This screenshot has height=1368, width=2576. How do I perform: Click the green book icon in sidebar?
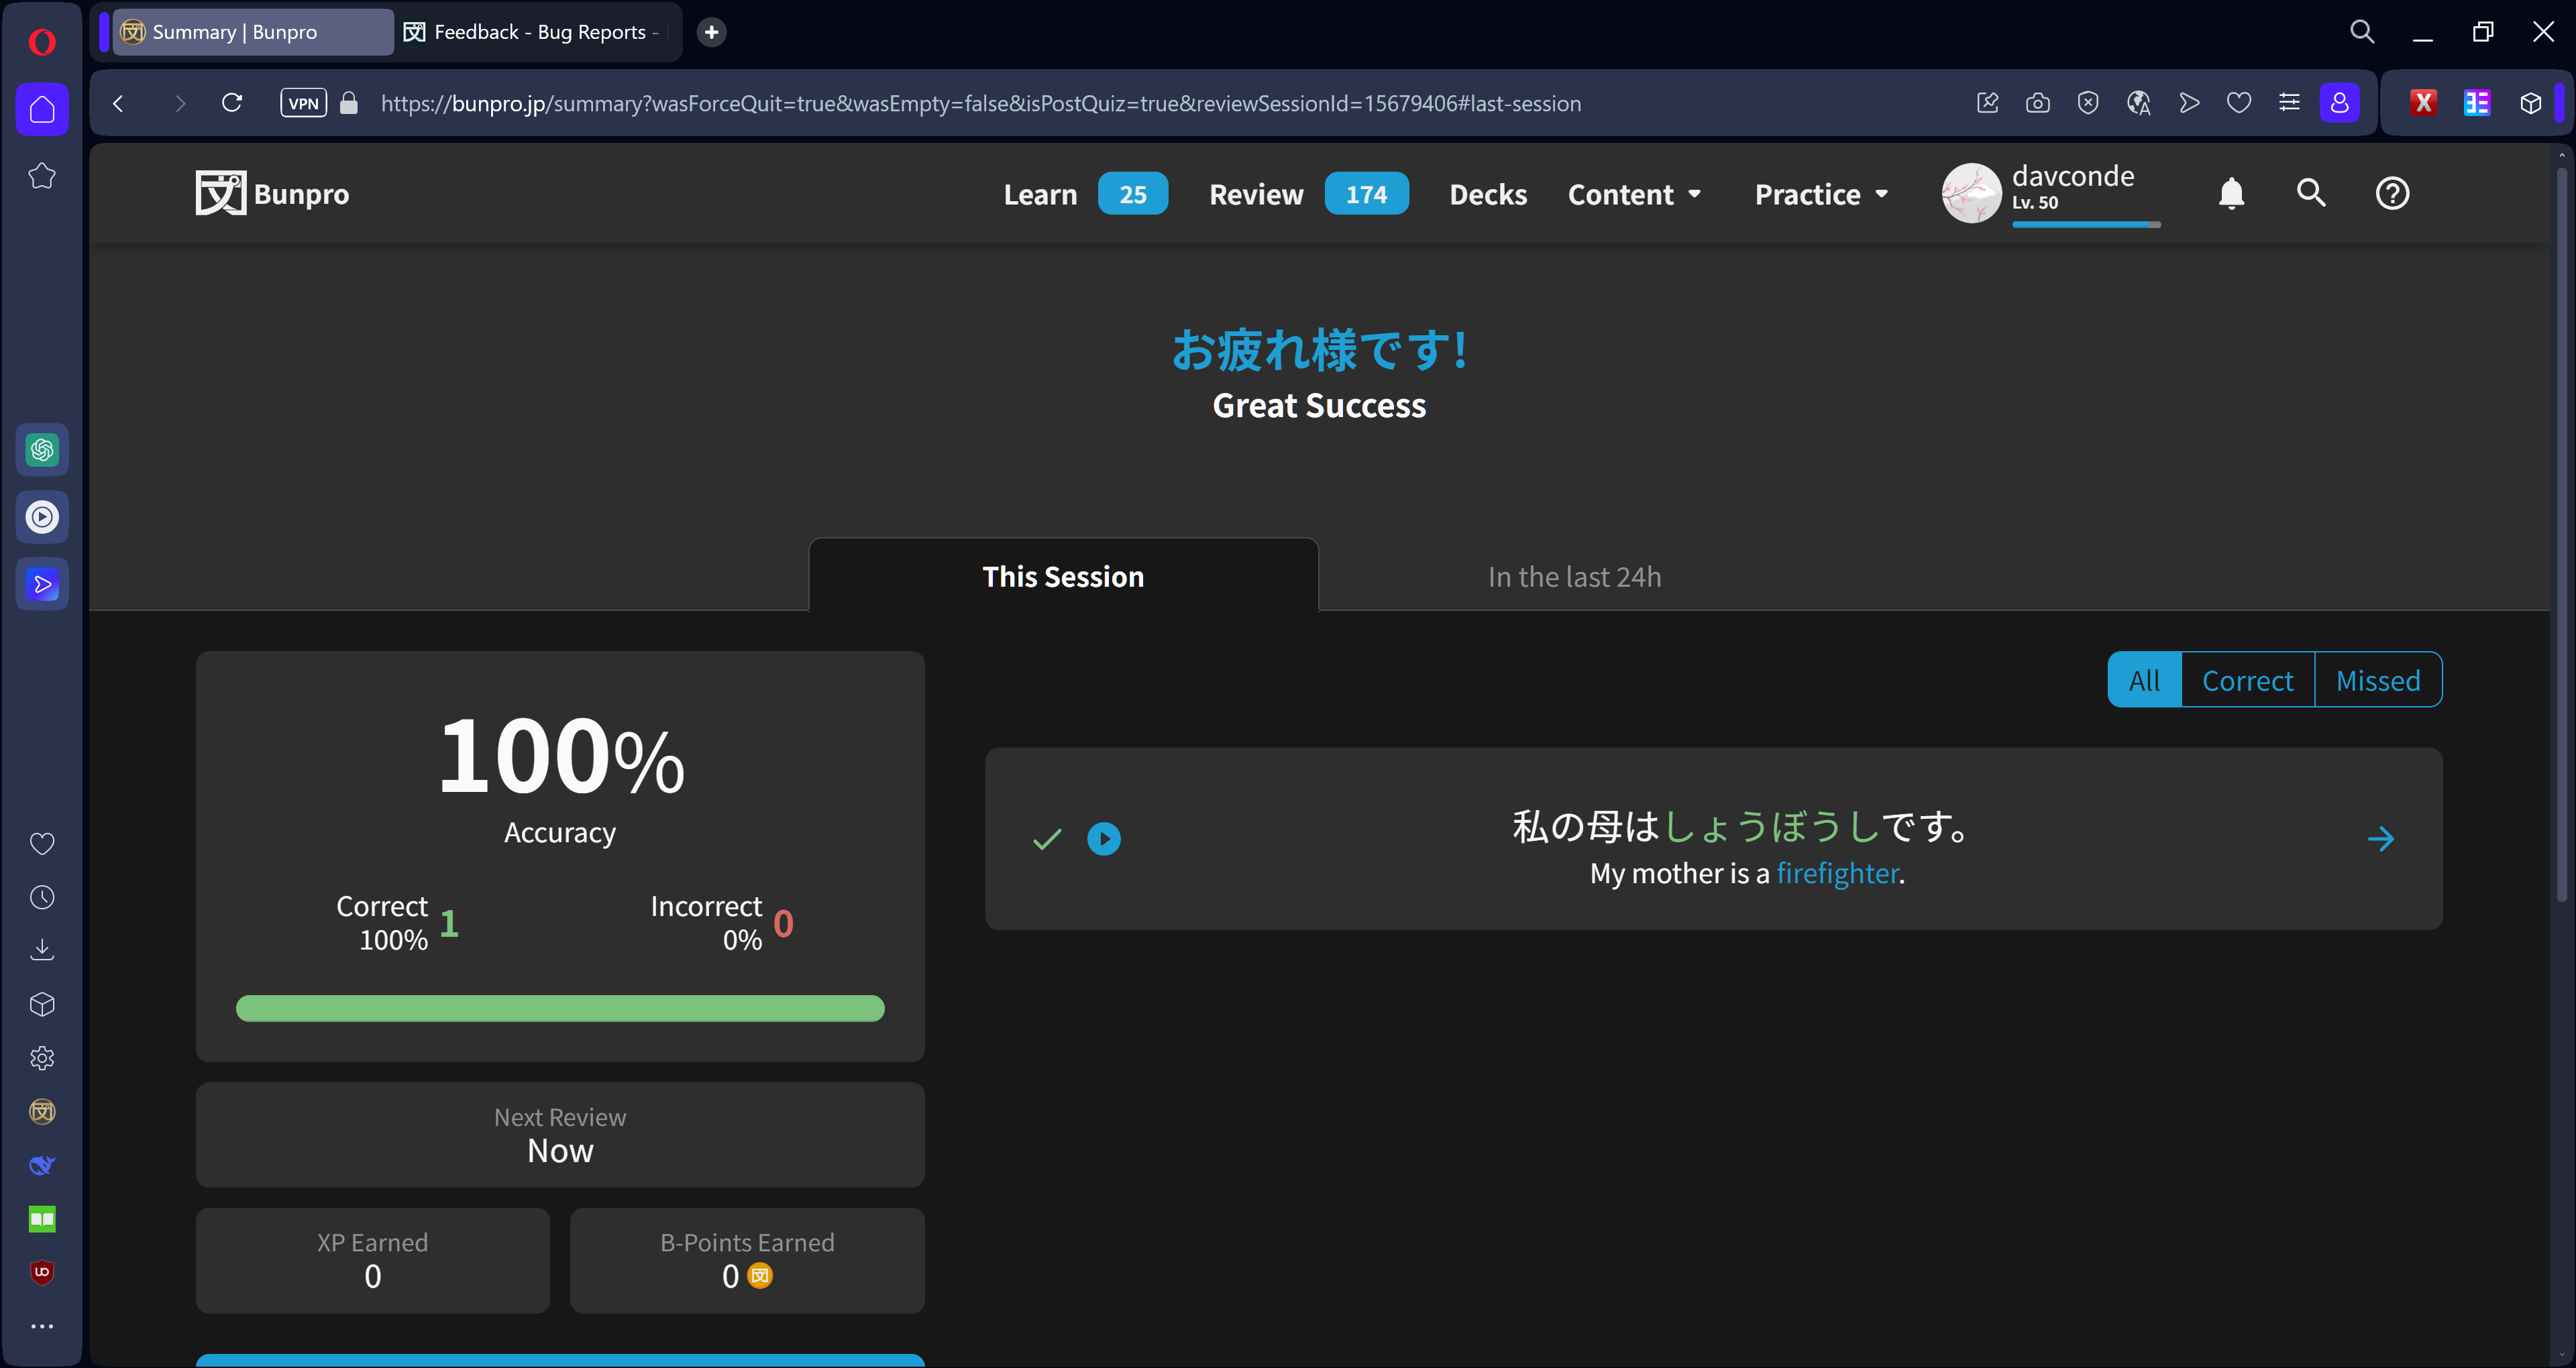pos(42,1219)
